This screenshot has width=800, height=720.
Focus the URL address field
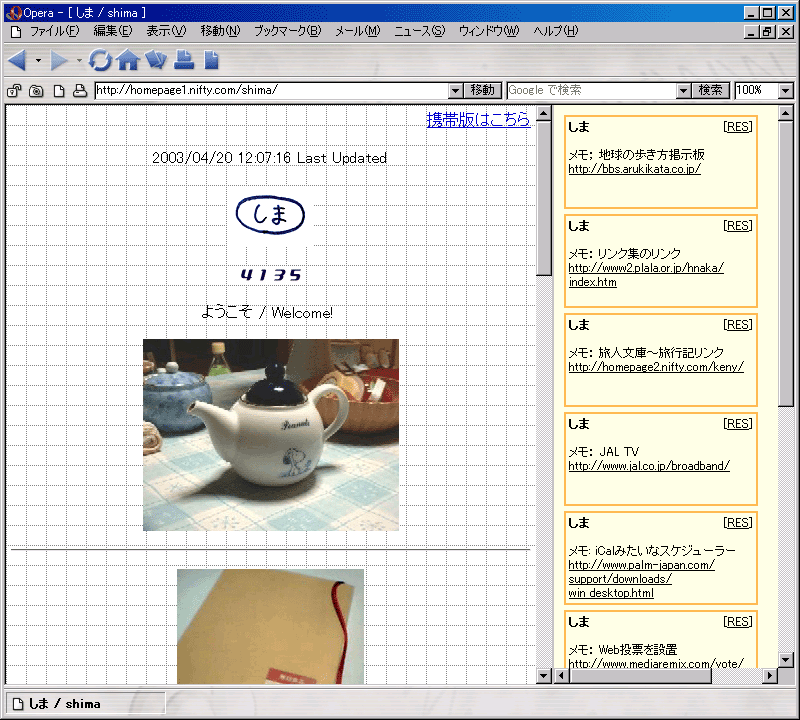pos(271,91)
